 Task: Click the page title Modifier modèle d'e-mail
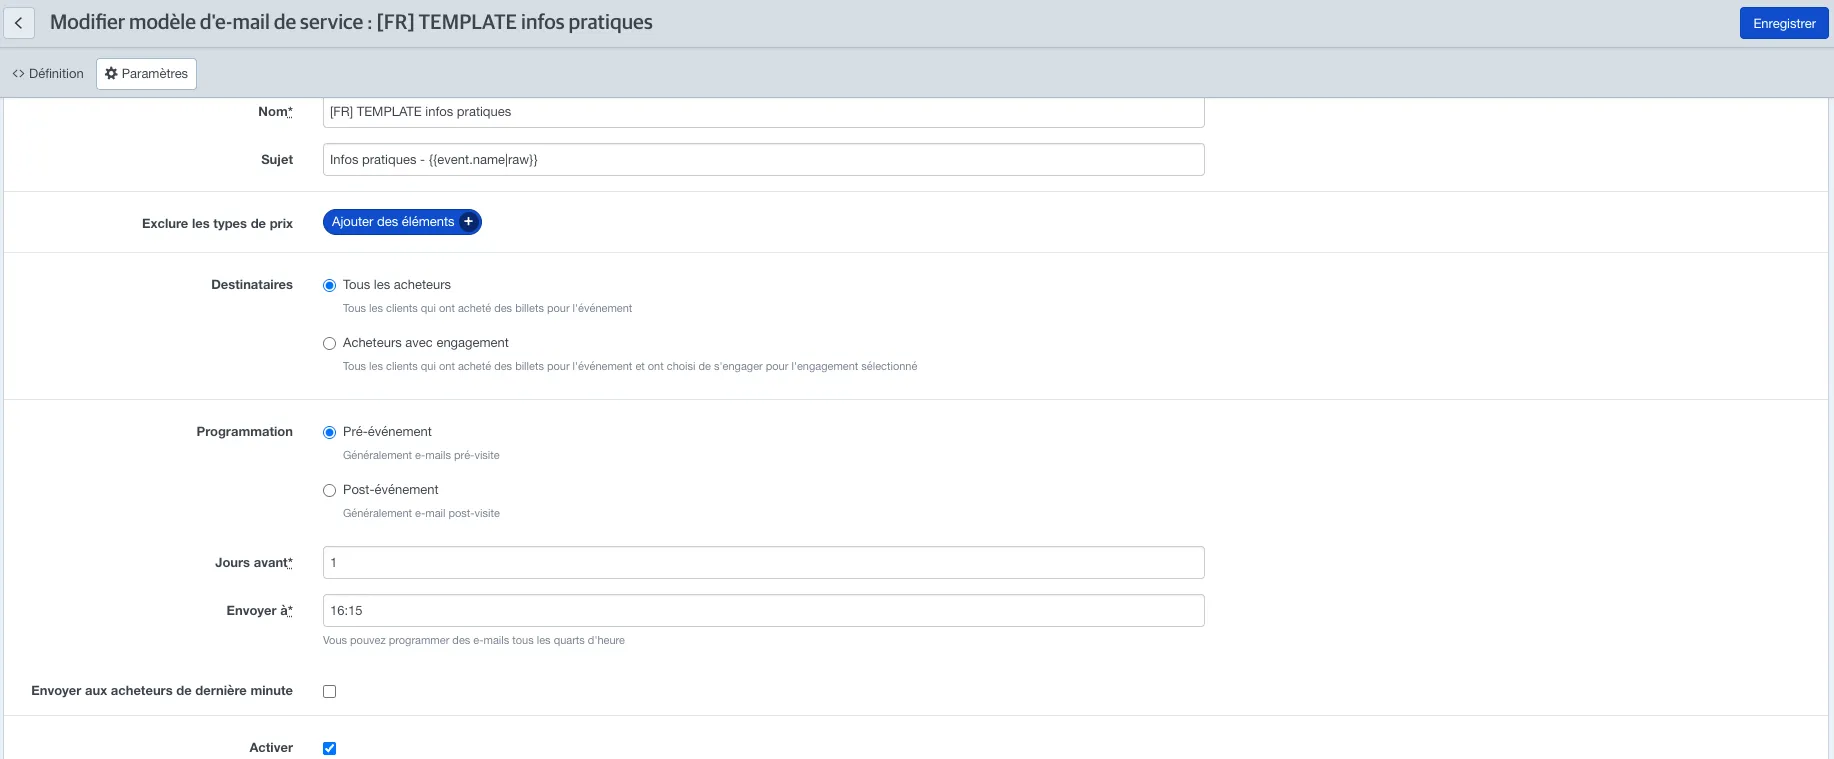tap(351, 22)
